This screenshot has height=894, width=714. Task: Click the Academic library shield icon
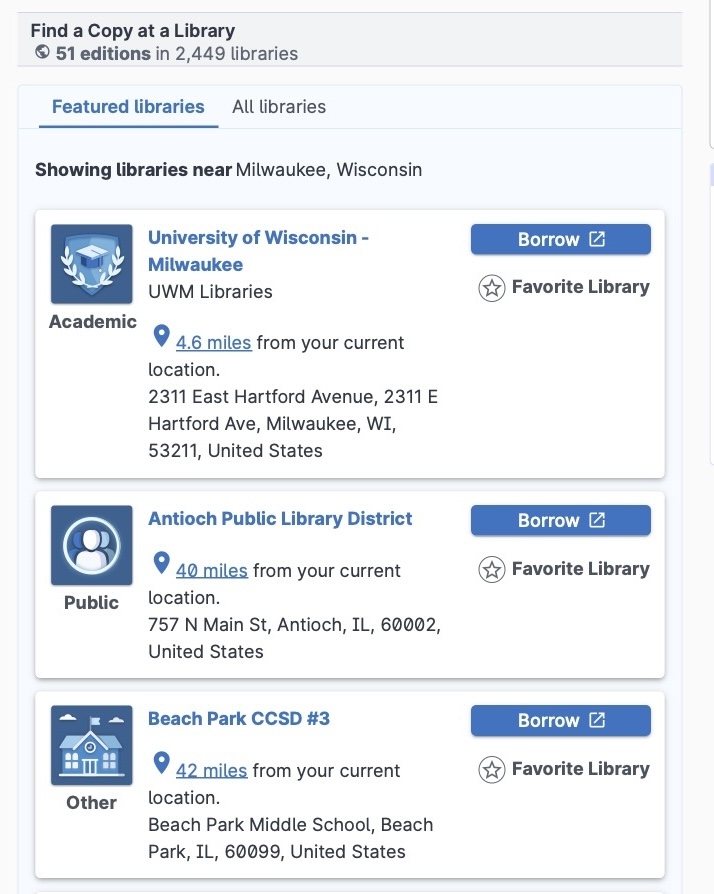click(91, 264)
